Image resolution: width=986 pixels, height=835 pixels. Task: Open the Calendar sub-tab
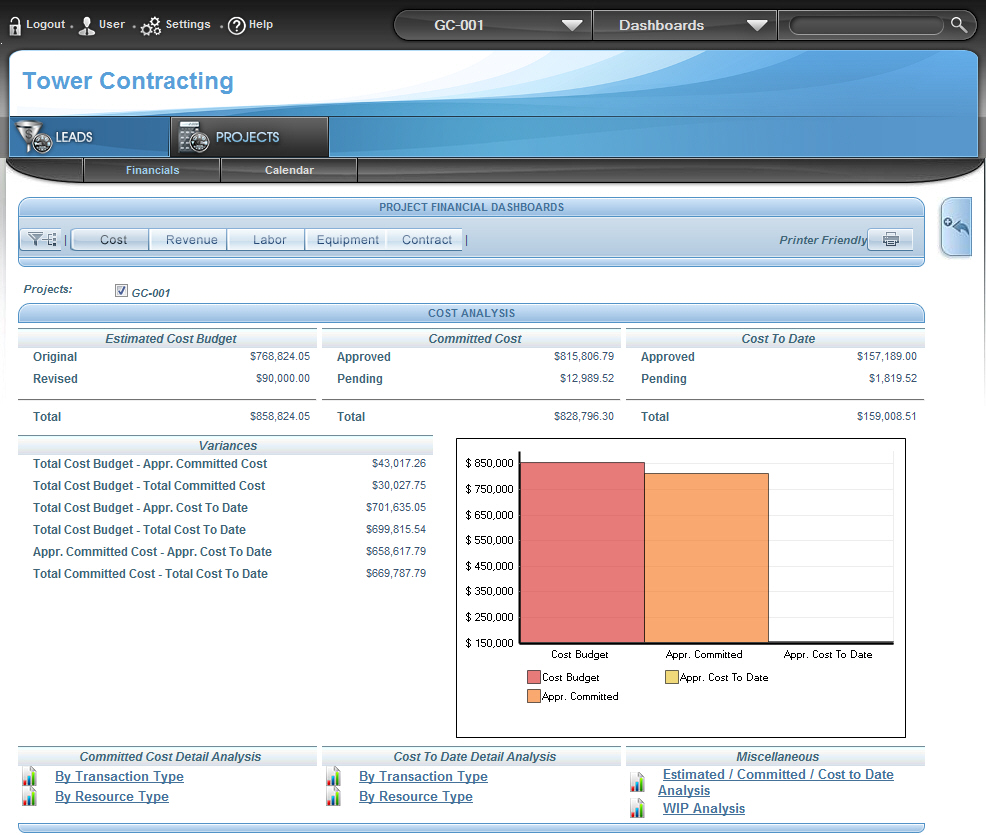click(289, 170)
